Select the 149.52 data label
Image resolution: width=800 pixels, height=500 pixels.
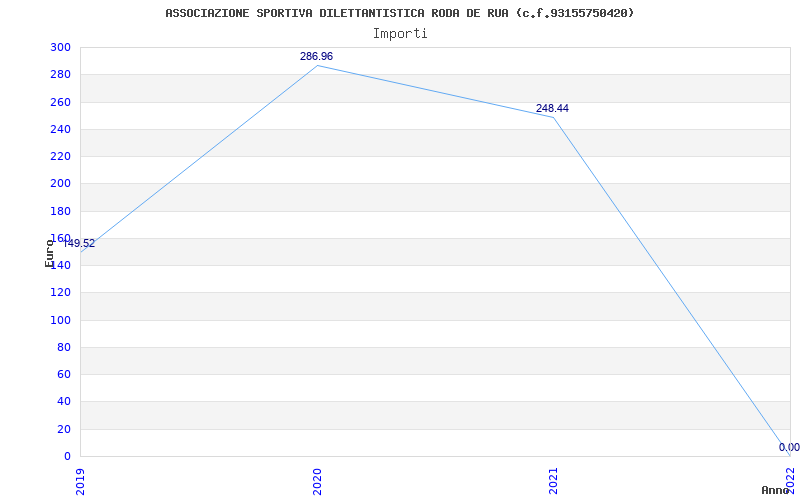[x=79, y=244]
